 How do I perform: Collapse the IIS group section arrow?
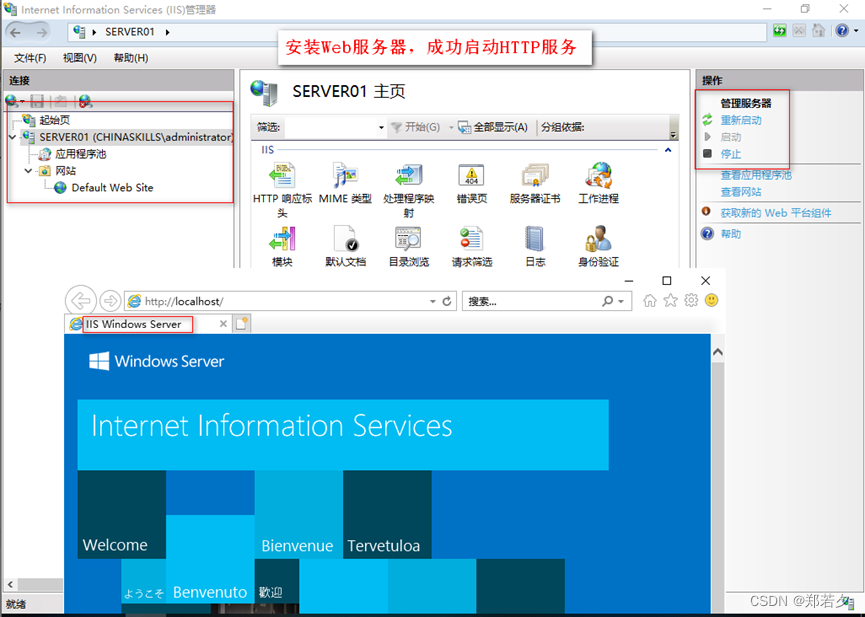[x=668, y=150]
